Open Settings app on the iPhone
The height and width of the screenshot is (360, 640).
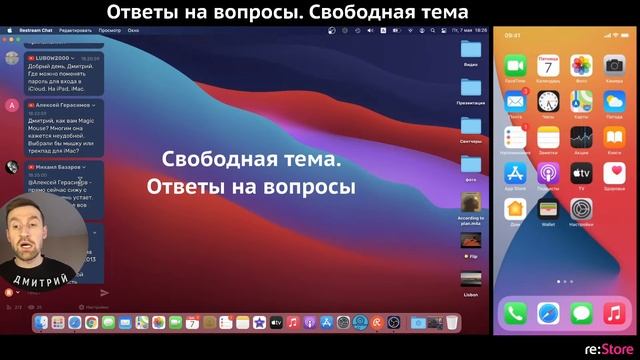click(x=581, y=209)
